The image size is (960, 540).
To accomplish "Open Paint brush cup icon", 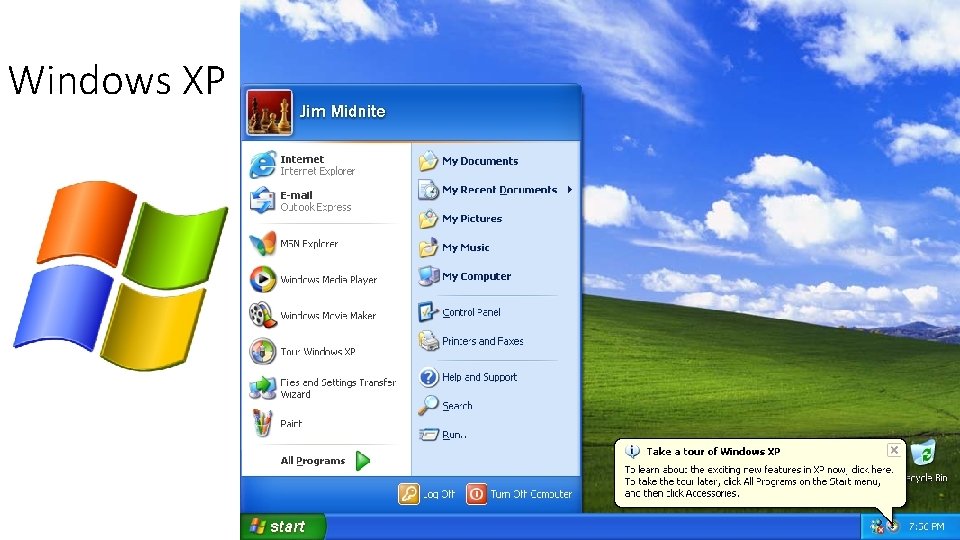I will (263, 423).
